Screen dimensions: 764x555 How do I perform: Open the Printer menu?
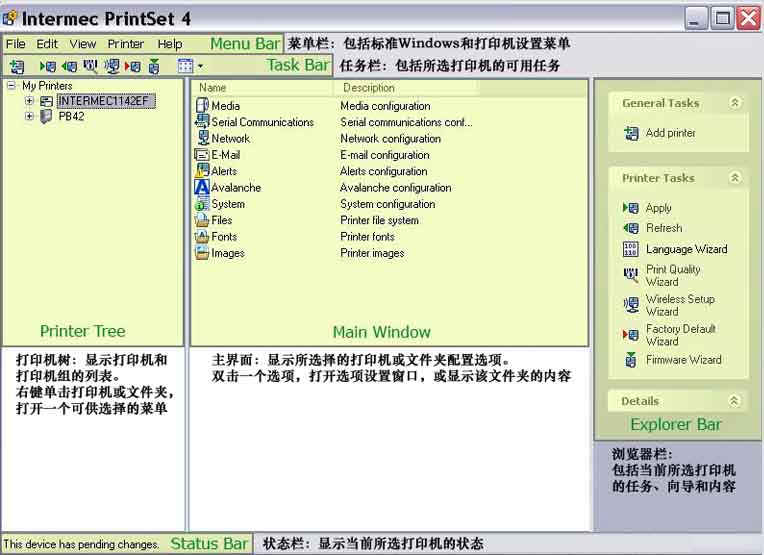(126, 44)
